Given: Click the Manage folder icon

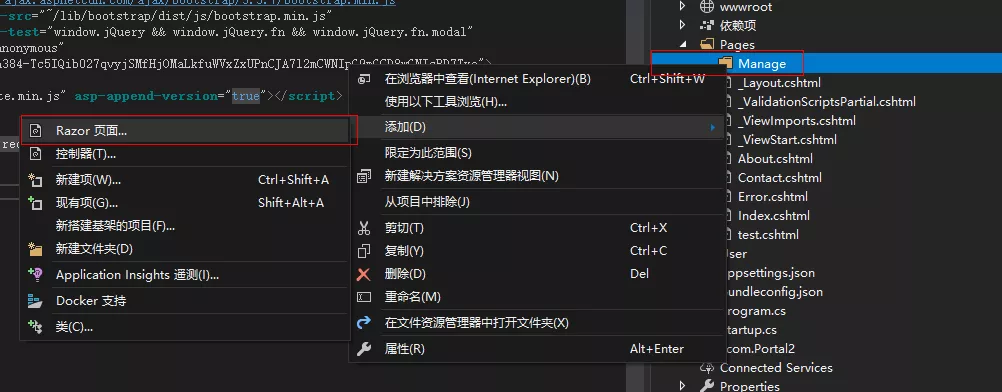Looking at the screenshot, I should click(725, 63).
